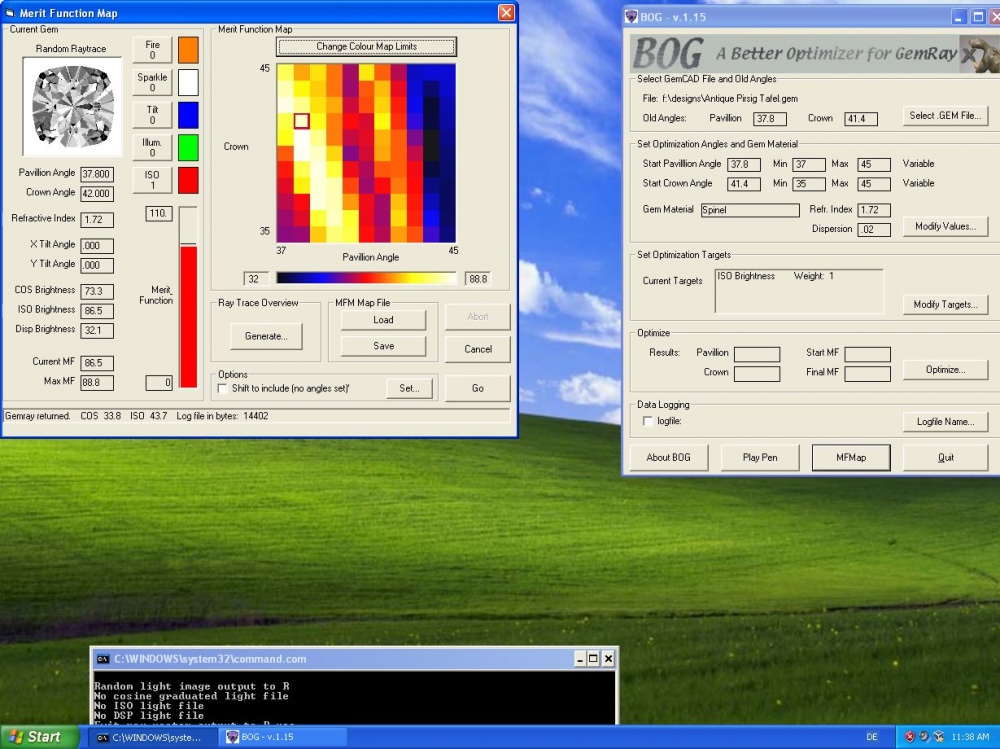Click the random raytrace gem thumbnail
Viewport: 1000px width, 749px height.
(x=72, y=107)
